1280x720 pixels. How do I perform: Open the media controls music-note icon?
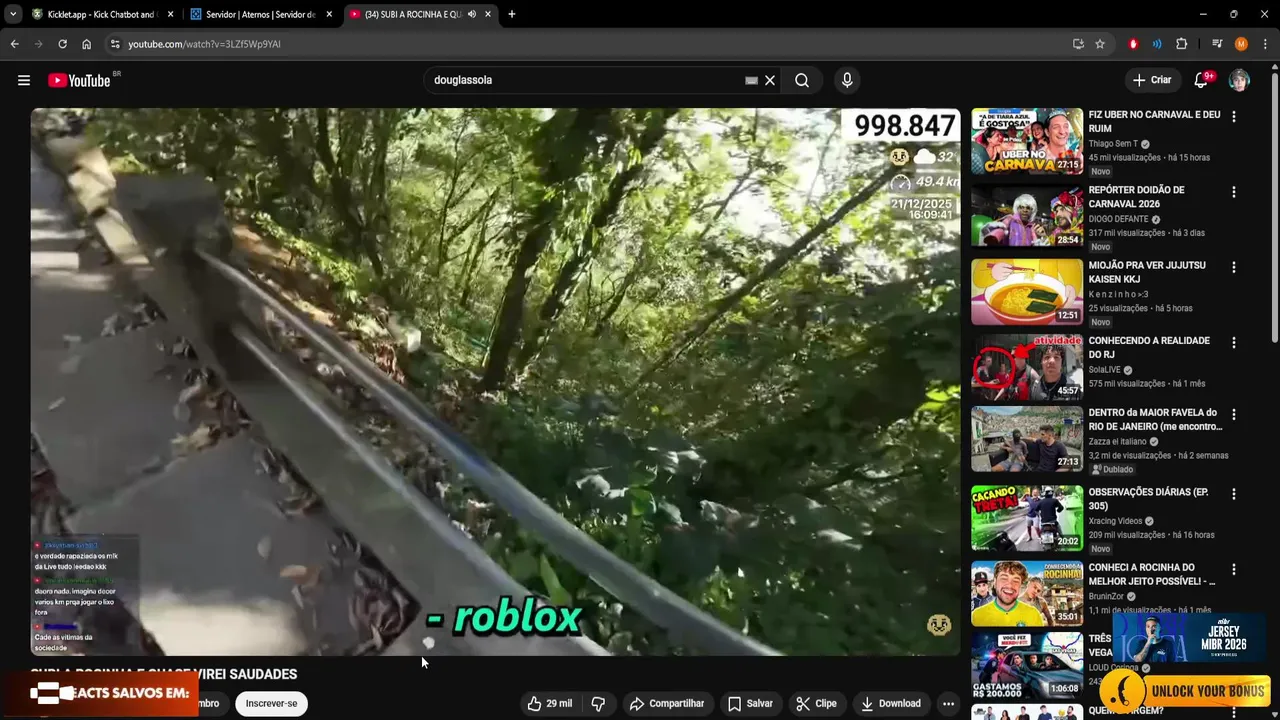point(1217,44)
